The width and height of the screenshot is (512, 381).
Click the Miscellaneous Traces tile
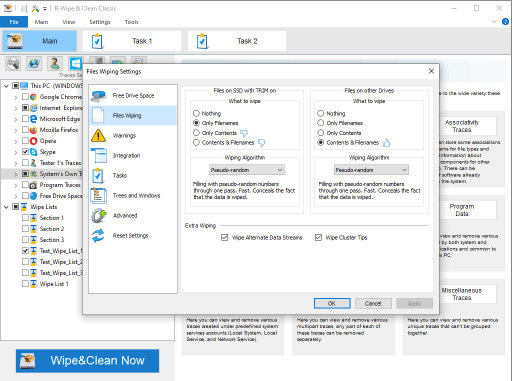pyautogui.click(x=467, y=294)
